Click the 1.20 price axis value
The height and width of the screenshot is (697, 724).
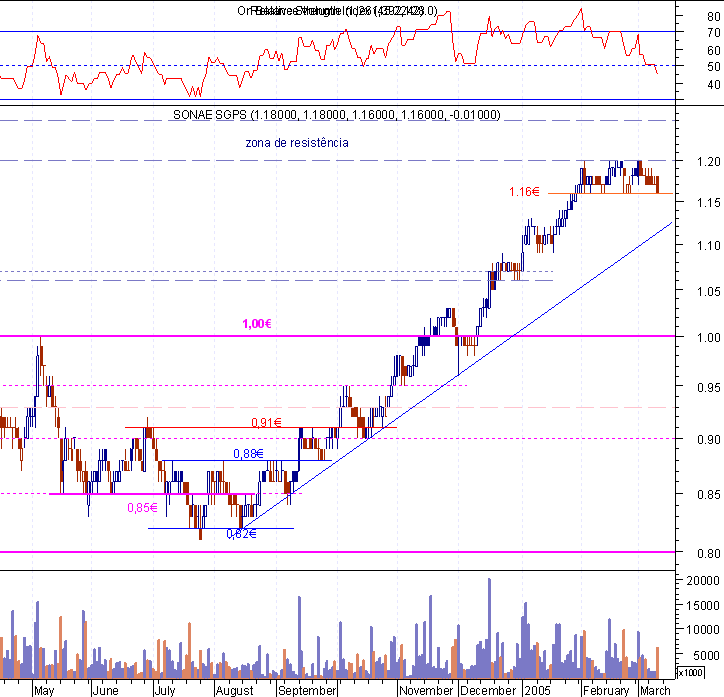(709, 162)
